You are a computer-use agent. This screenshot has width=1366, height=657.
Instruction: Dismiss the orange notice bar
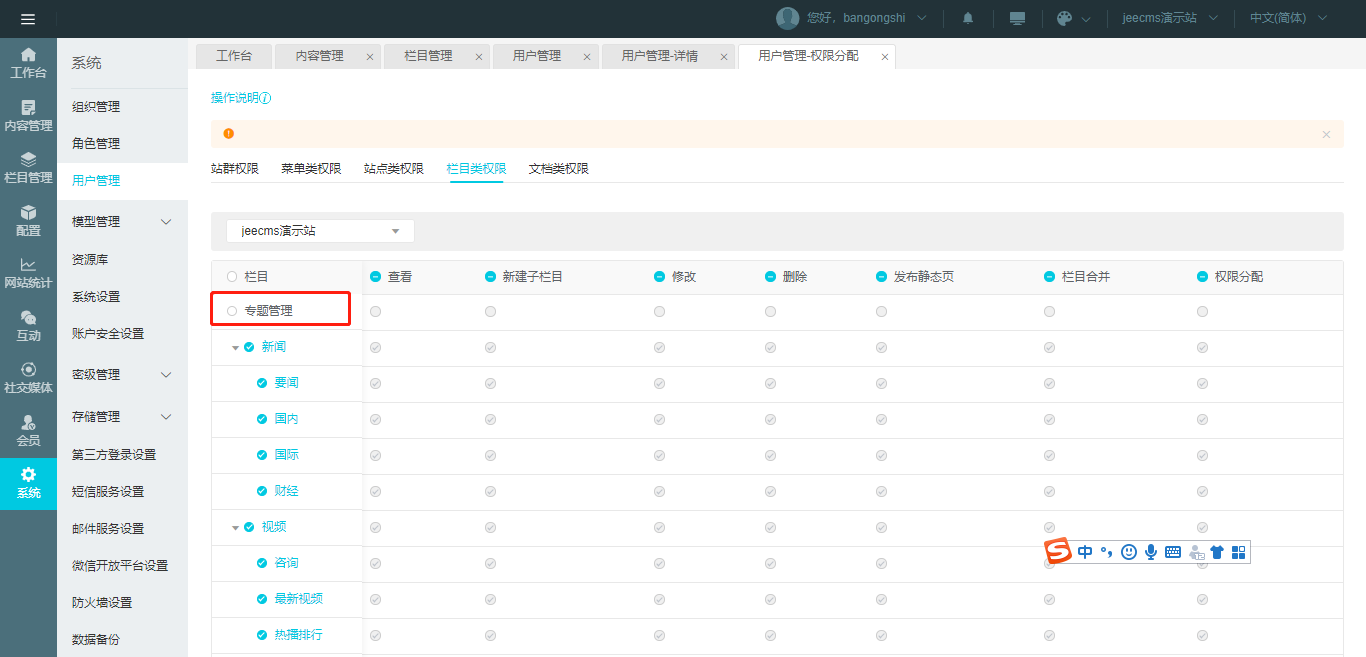[1326, 134]
